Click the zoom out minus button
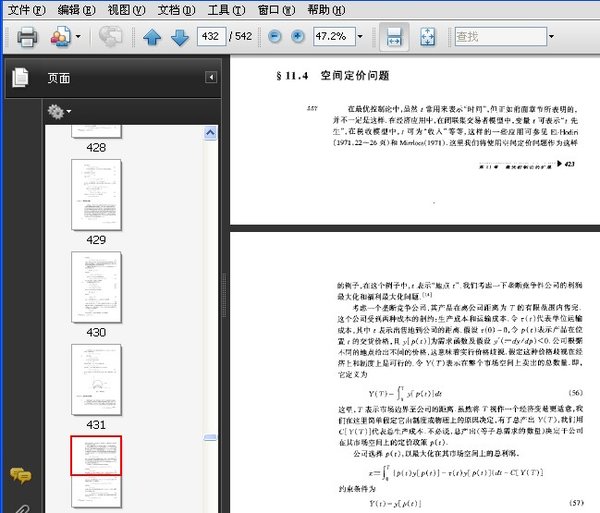This screenshot has width=600, height=513. click(275, 36)
